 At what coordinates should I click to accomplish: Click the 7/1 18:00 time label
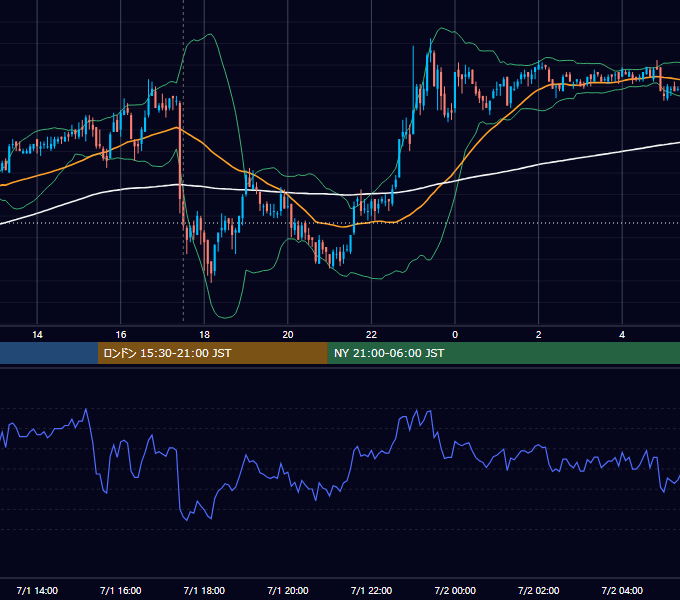tap(204, 590)
